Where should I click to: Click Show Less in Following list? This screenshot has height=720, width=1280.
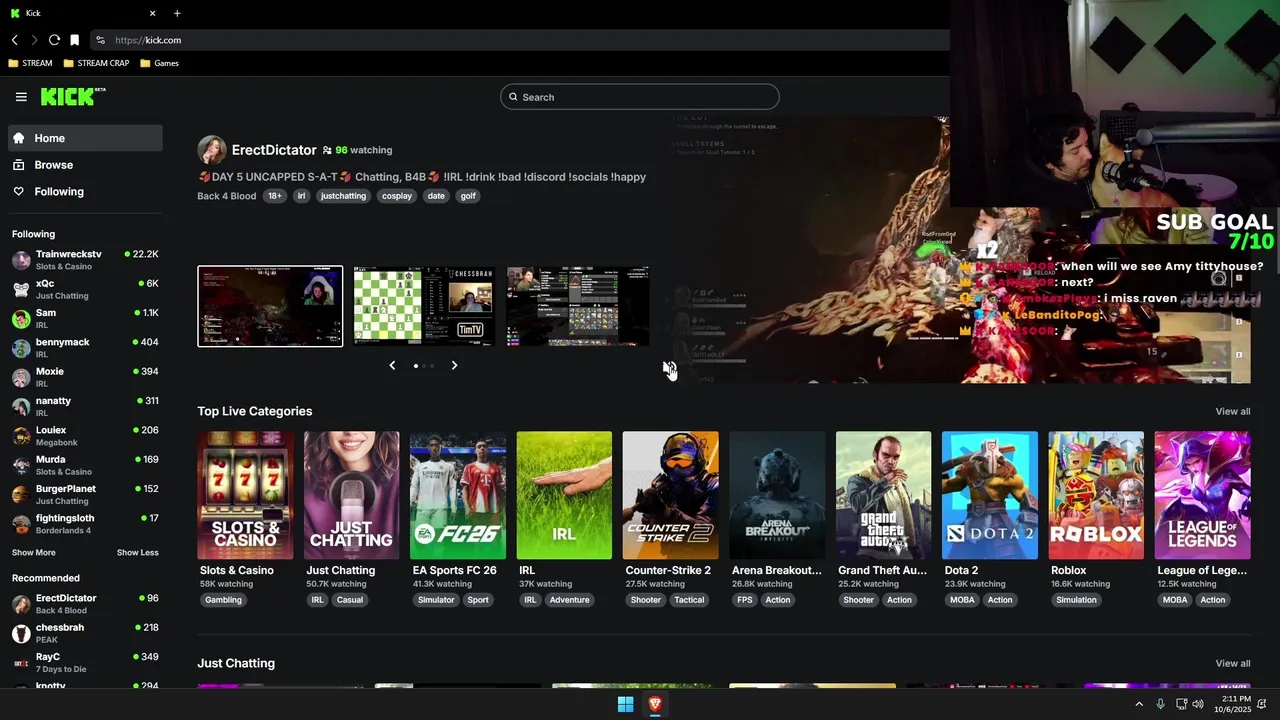(x=138, y=553)
